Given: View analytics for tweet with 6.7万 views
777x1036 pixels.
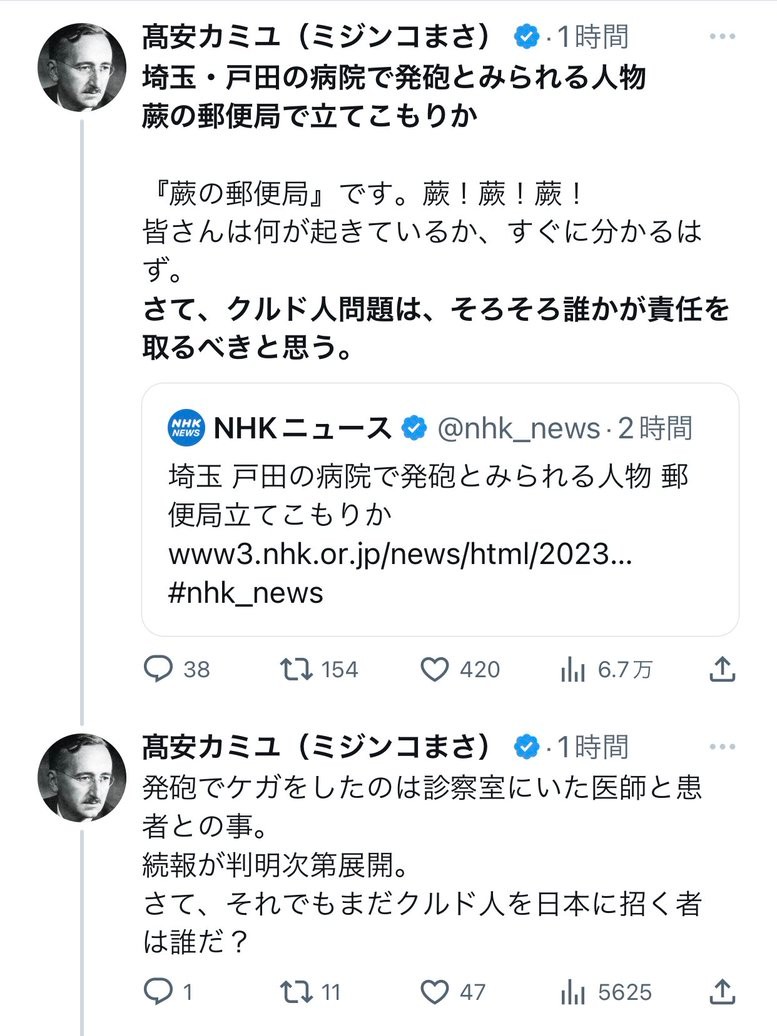Looking at the screenshot, I should (x=573, y=670).
